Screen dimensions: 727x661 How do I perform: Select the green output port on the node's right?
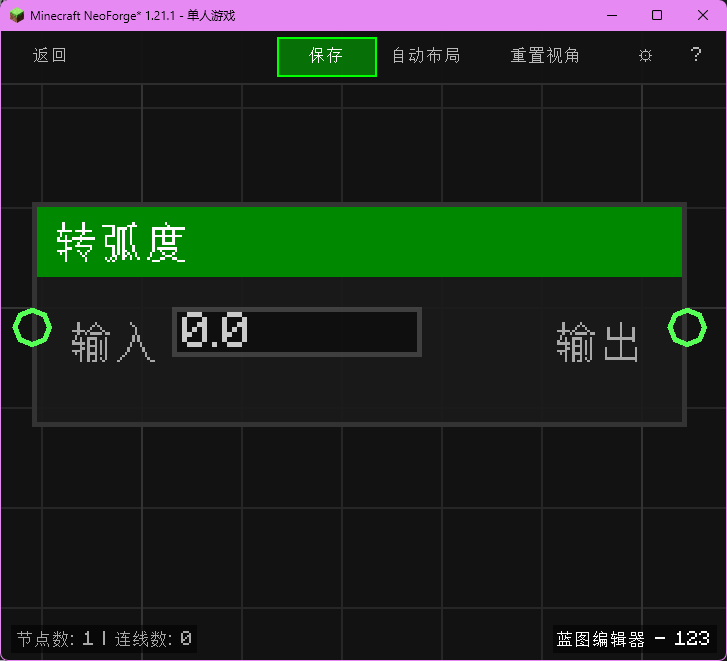click(687, 327)
